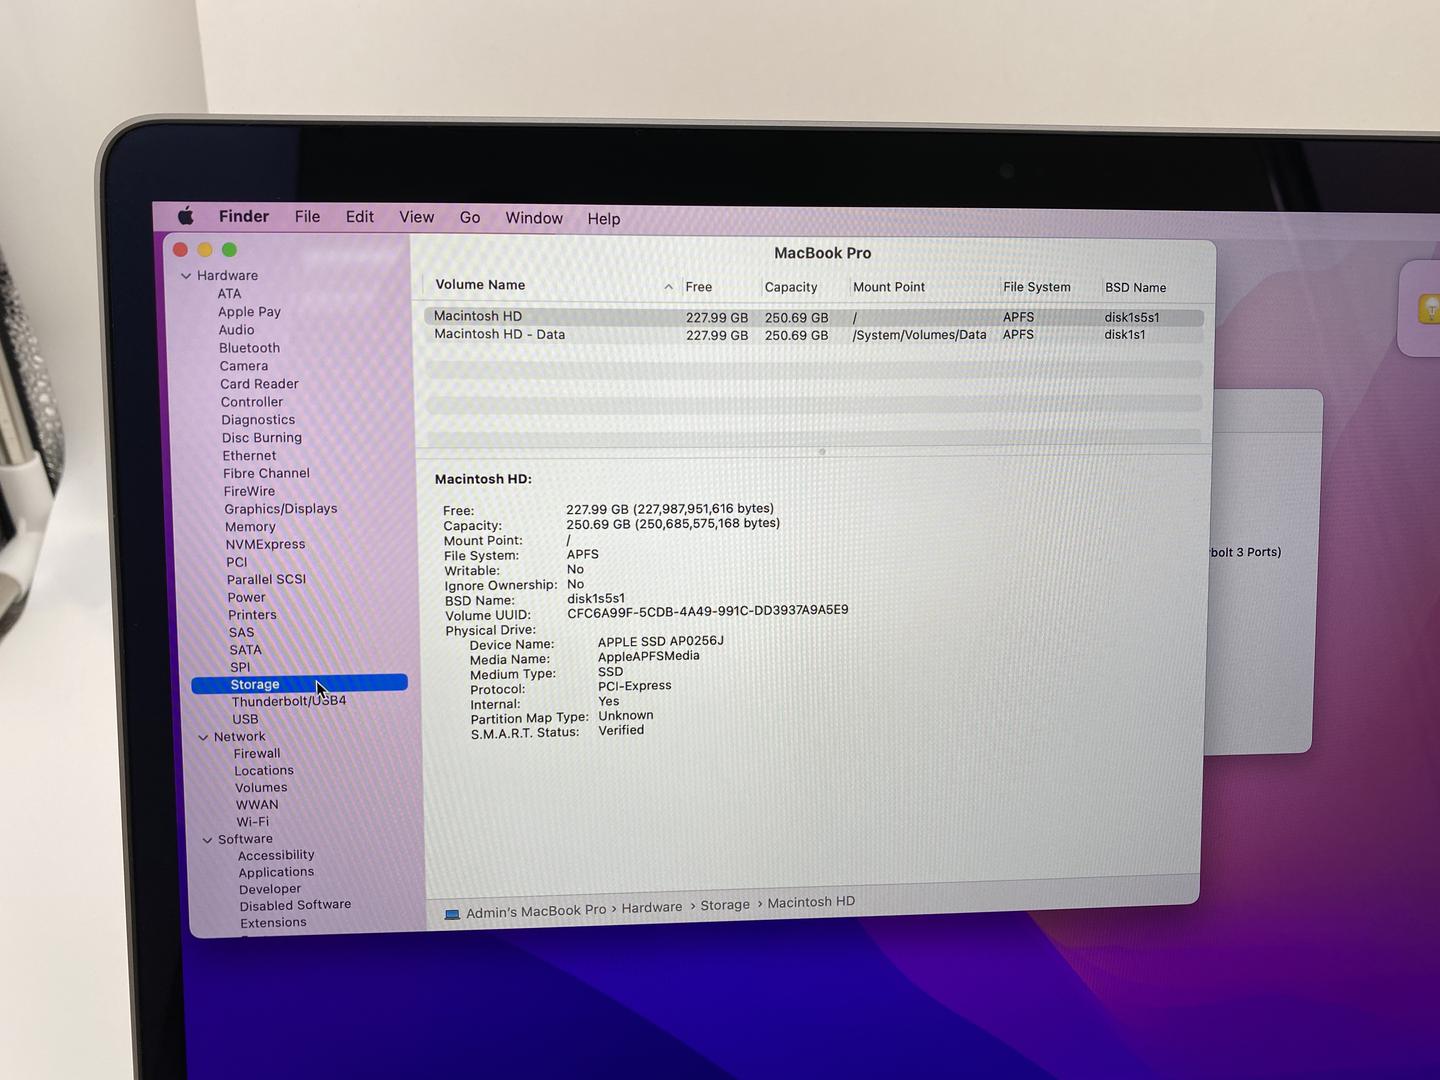Open the Go menu
This screenshot has width=1440, height=1080.
tap(470, 217)
